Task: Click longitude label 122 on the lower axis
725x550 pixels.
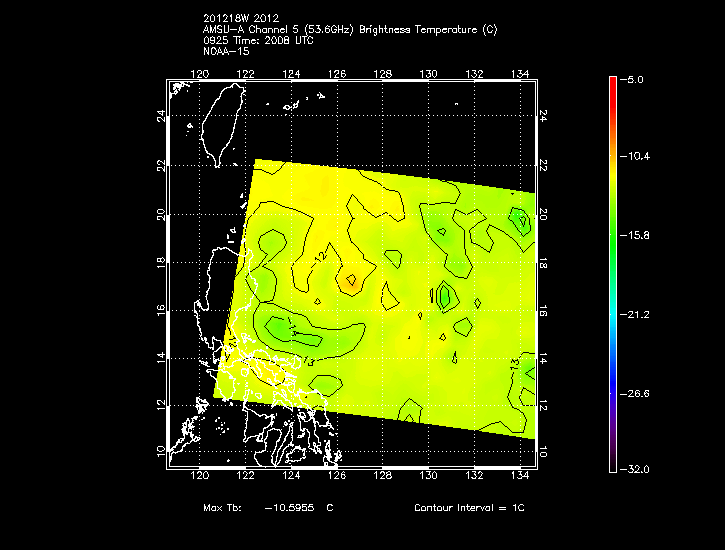Action: click(246, 475)
